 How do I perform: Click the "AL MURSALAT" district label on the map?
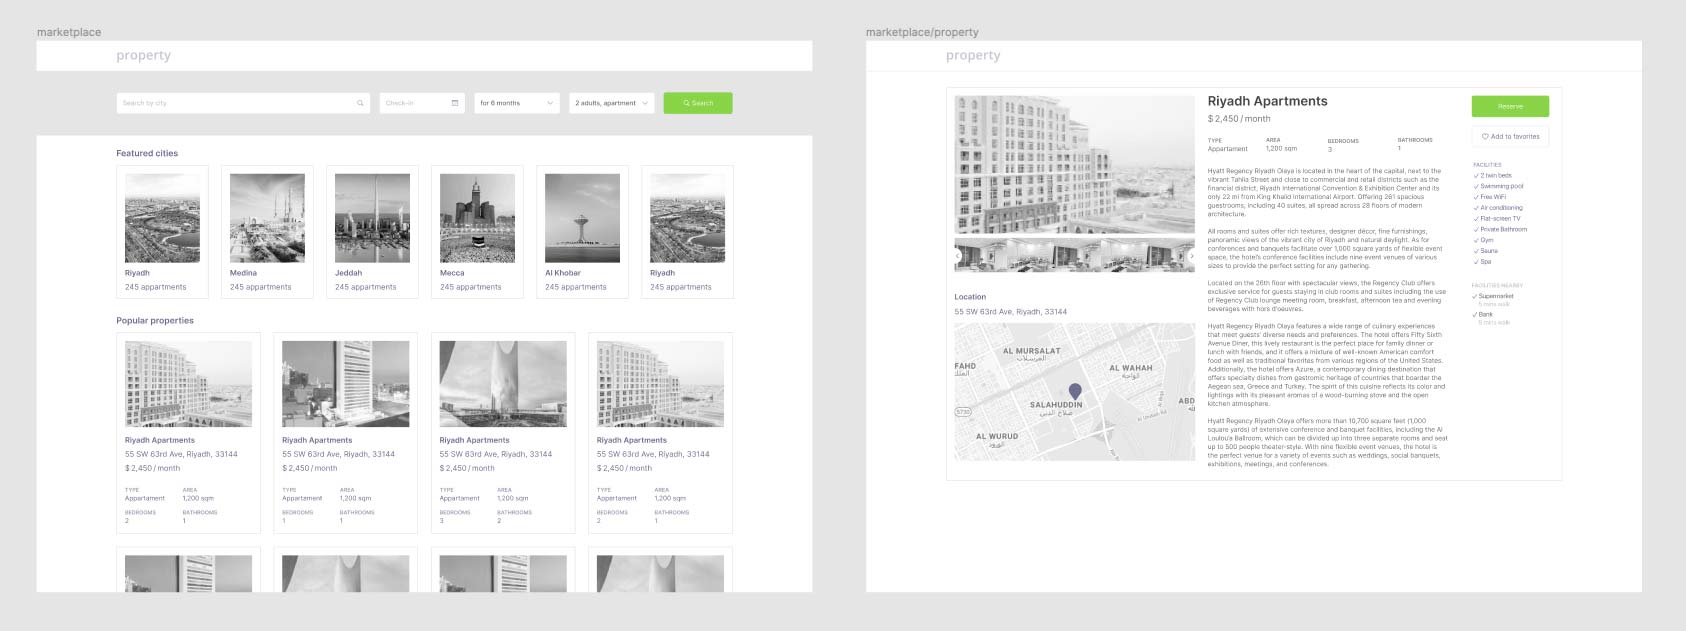coord(1031,351)
